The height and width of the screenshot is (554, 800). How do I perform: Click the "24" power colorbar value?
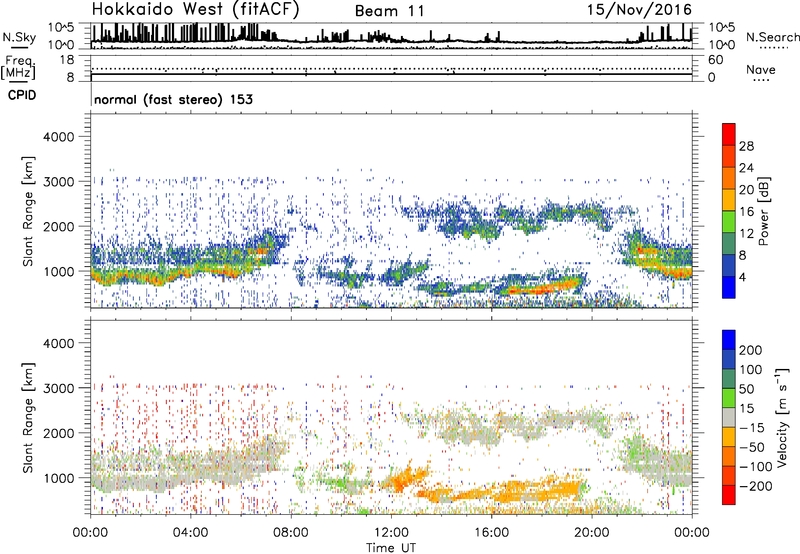(x=746, y=168)
